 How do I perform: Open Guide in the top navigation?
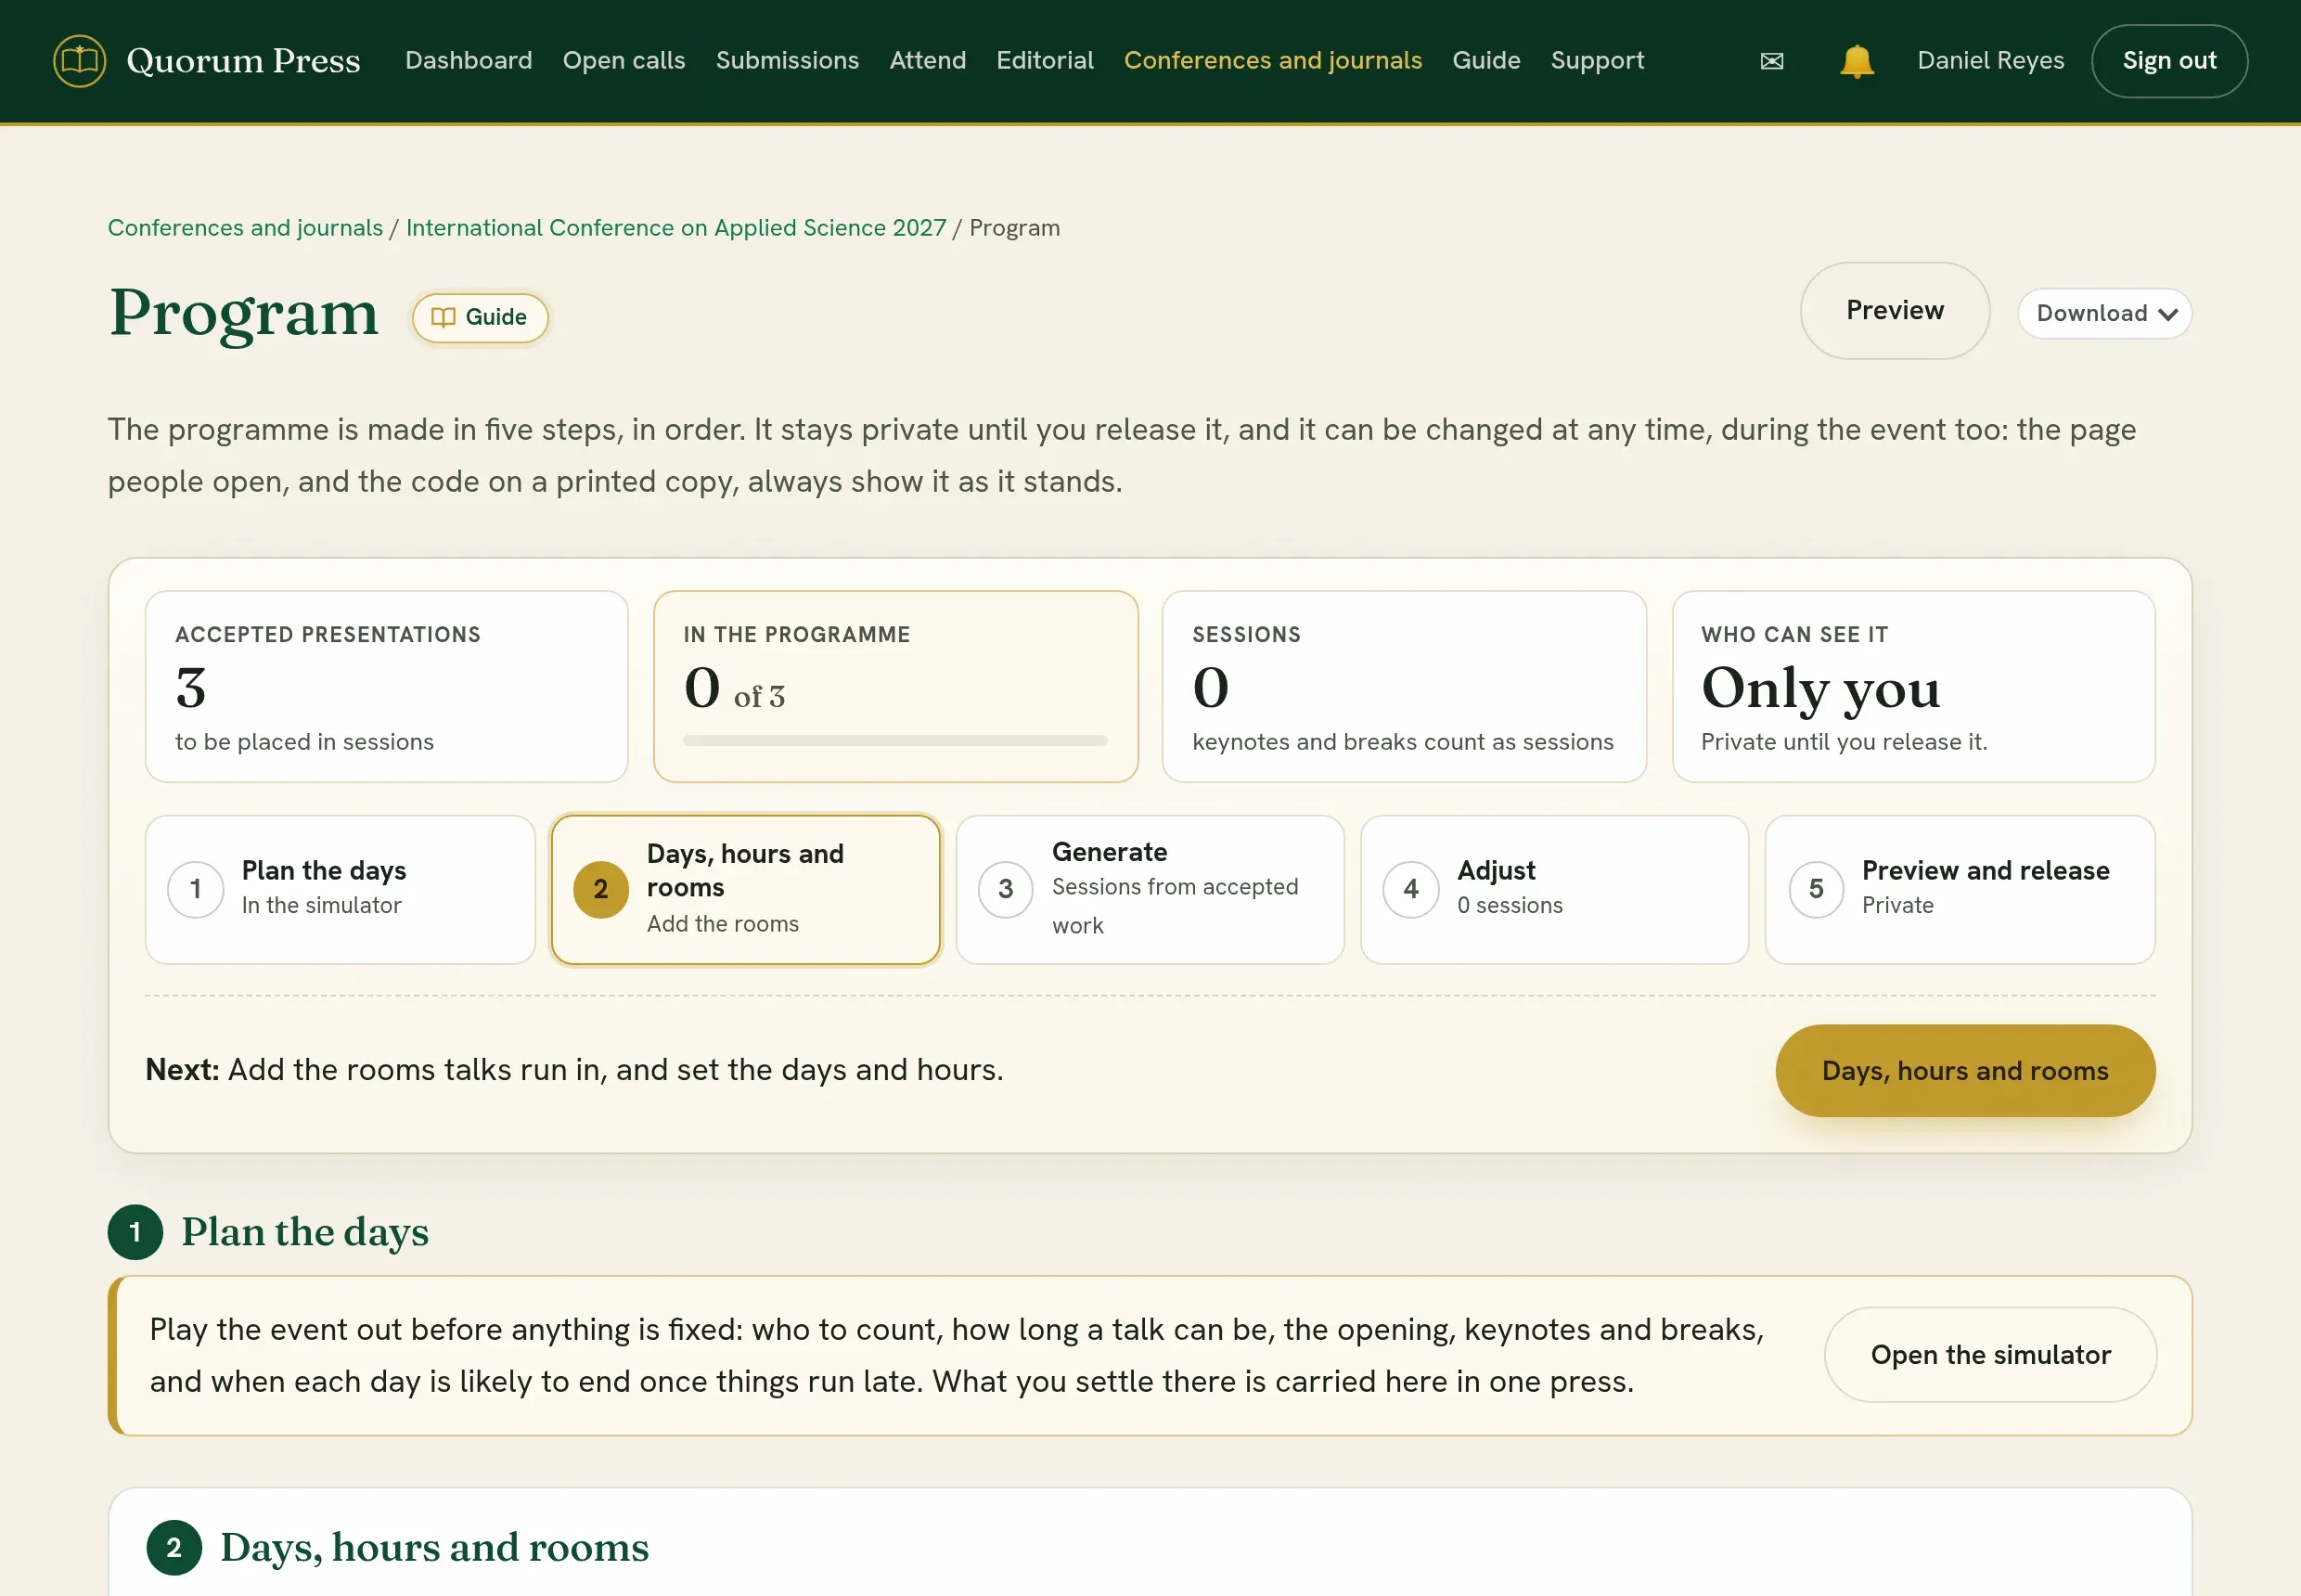tap(1486, 60)
